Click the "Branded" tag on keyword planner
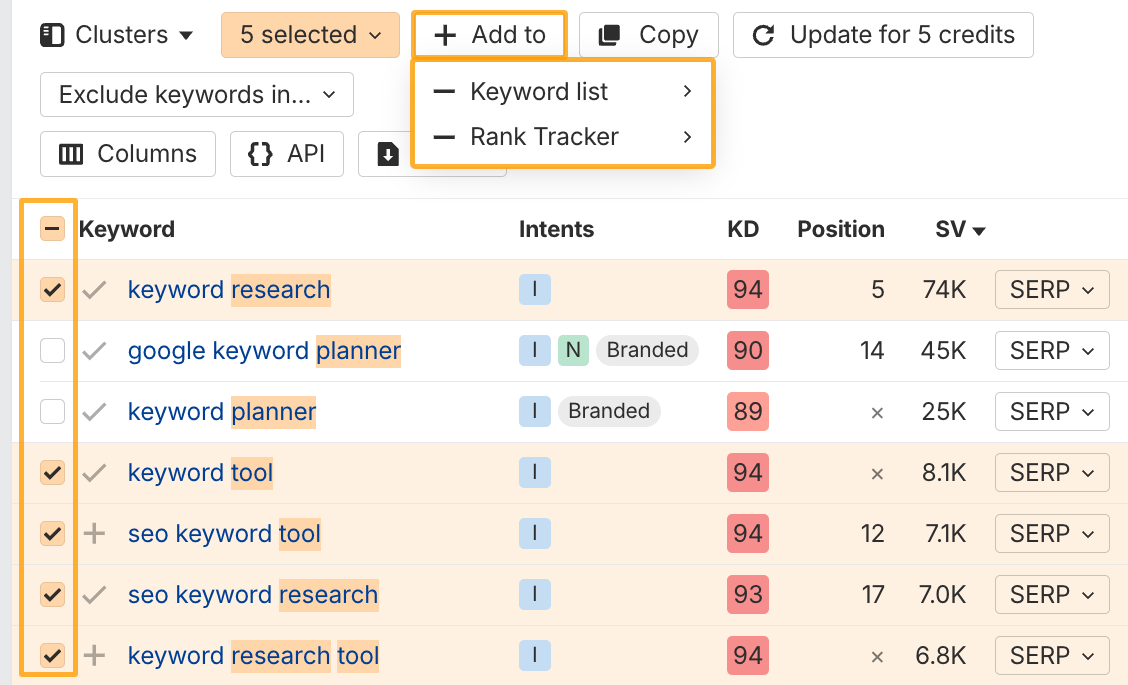This screenshot has height=685, width=1128. click(x=609, y=411)
